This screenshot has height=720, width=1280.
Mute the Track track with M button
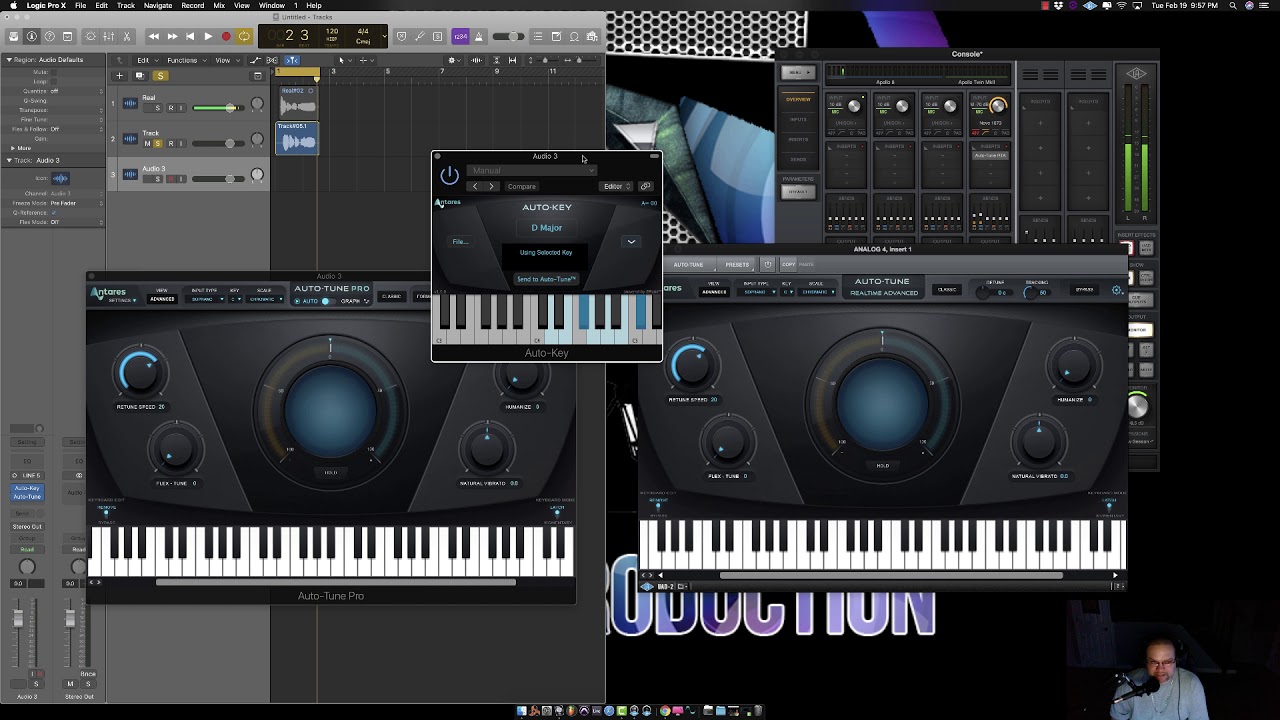147,144
